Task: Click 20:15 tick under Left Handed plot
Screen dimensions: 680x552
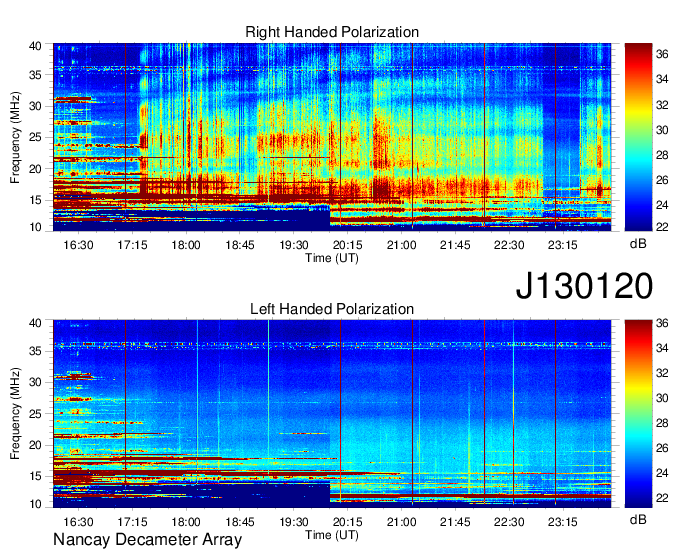Action: (347, 522)
